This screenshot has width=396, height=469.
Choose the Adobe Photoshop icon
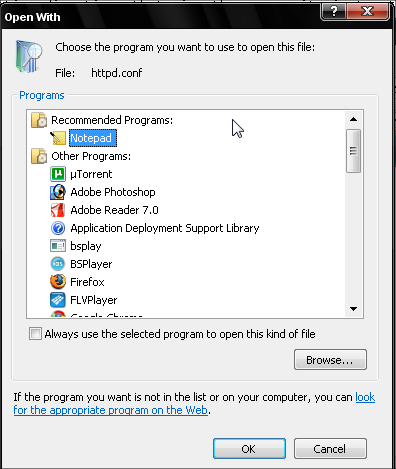58,192
